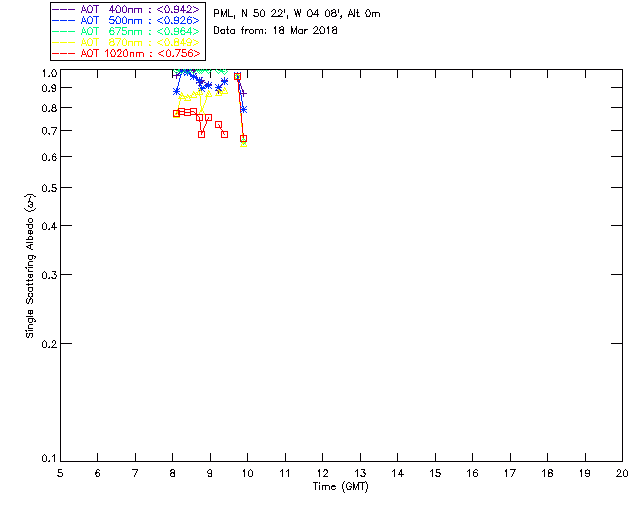
Task: Click the y-axis tick label 0.3
Action: click(x=49, y=275)
